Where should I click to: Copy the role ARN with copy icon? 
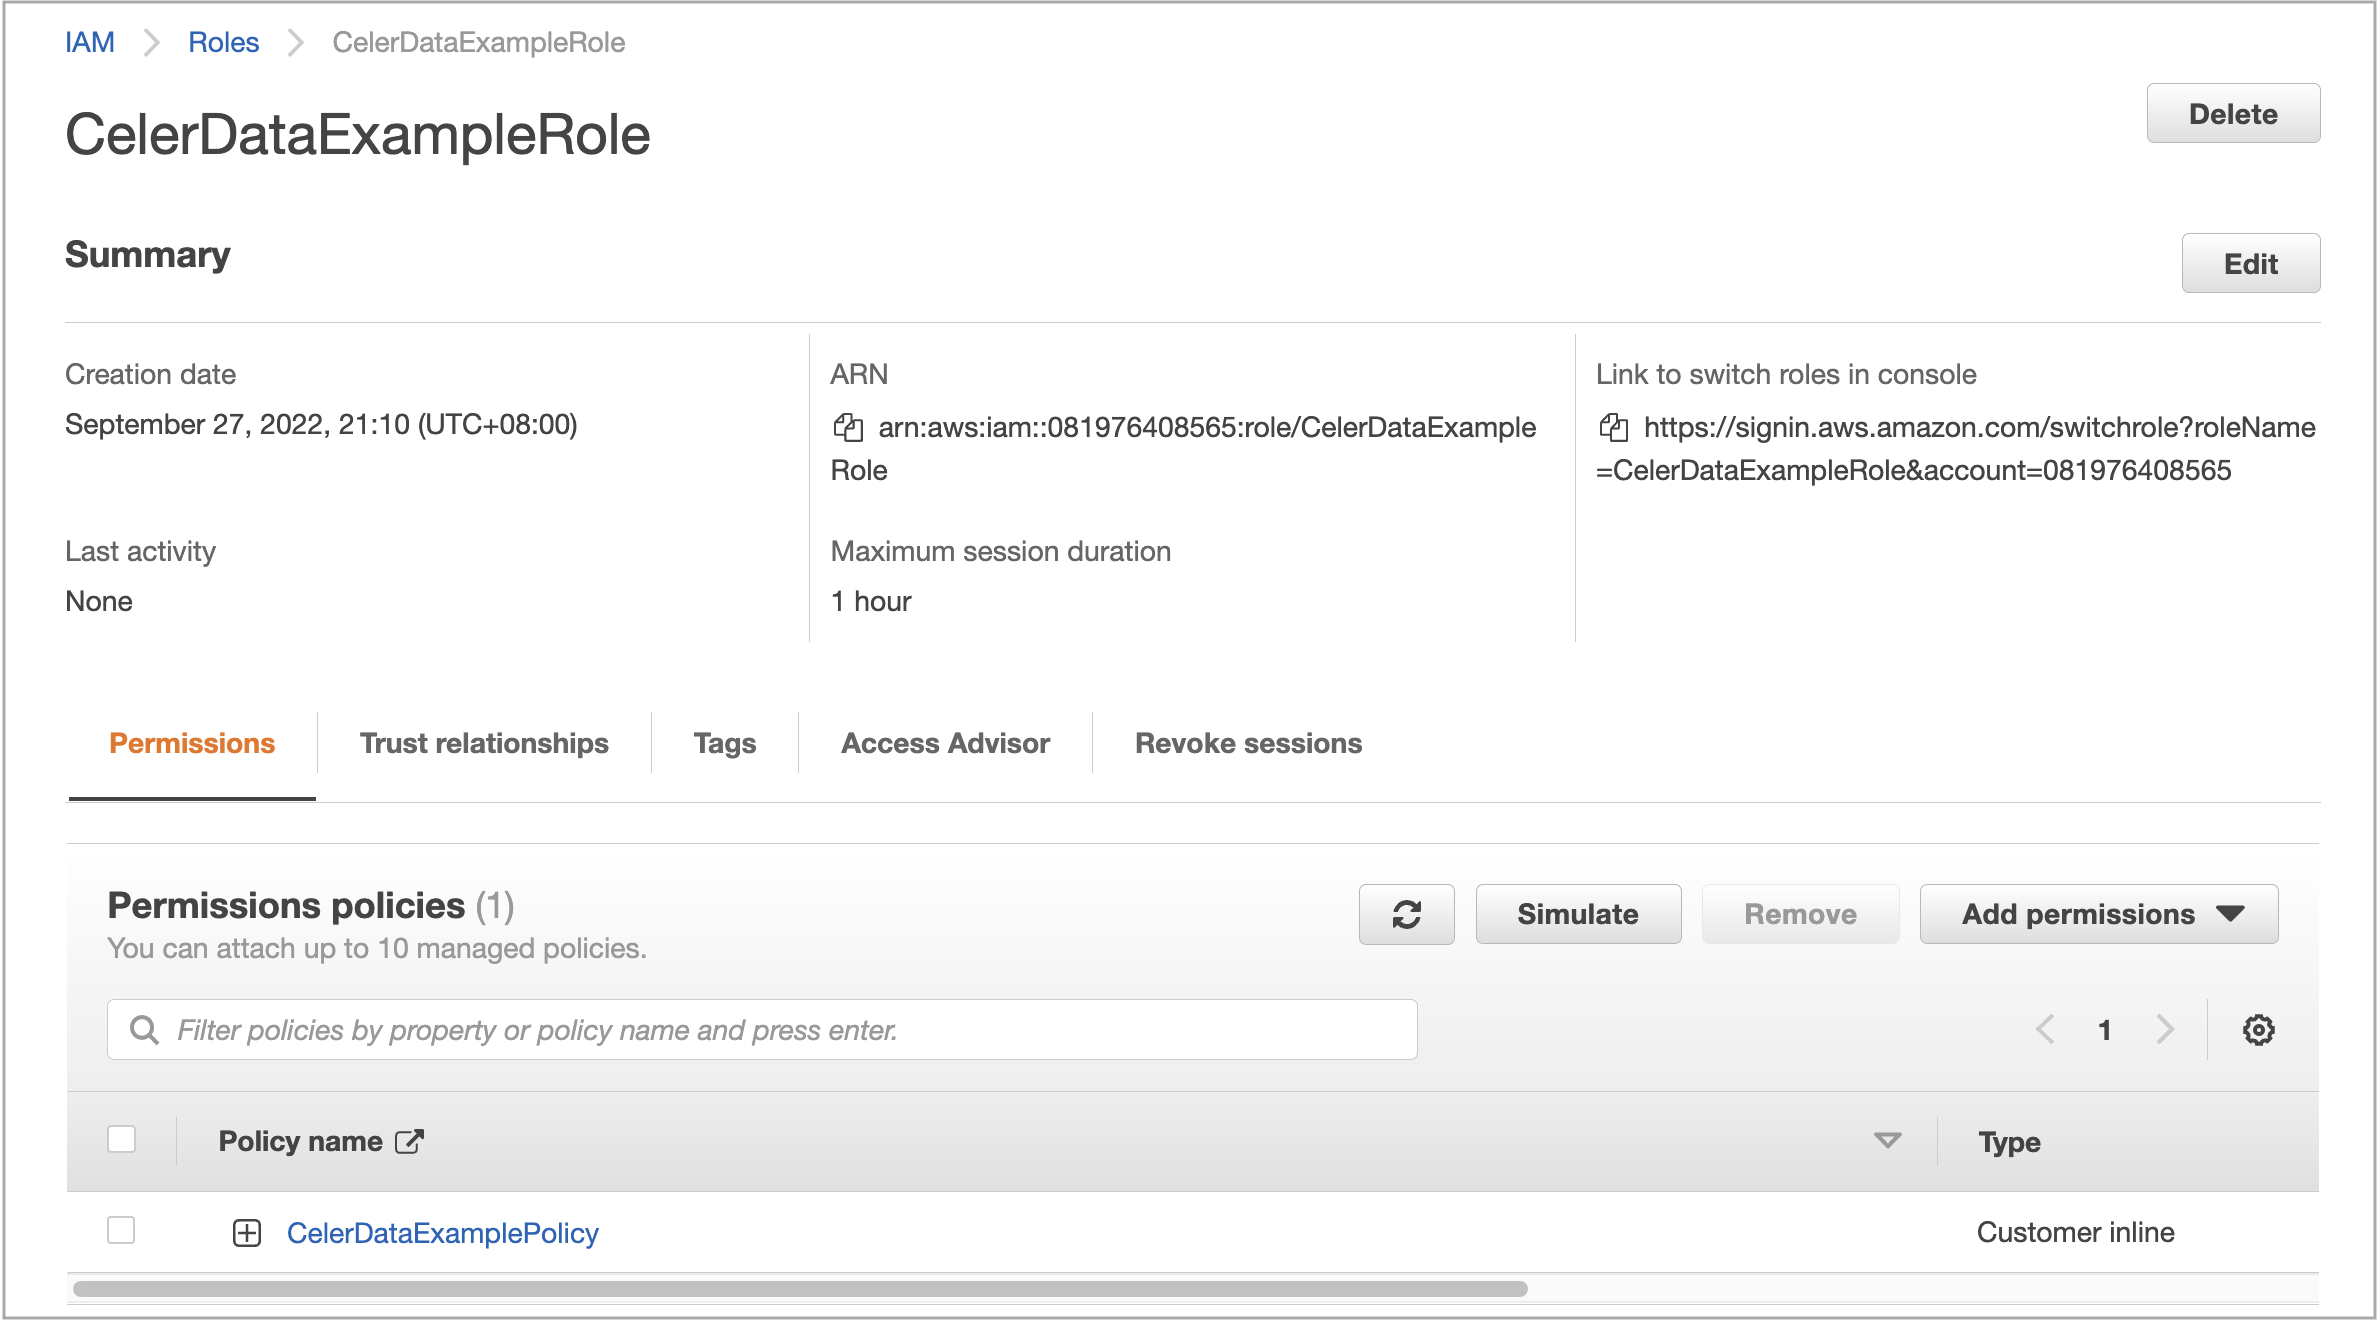(848, 428)
